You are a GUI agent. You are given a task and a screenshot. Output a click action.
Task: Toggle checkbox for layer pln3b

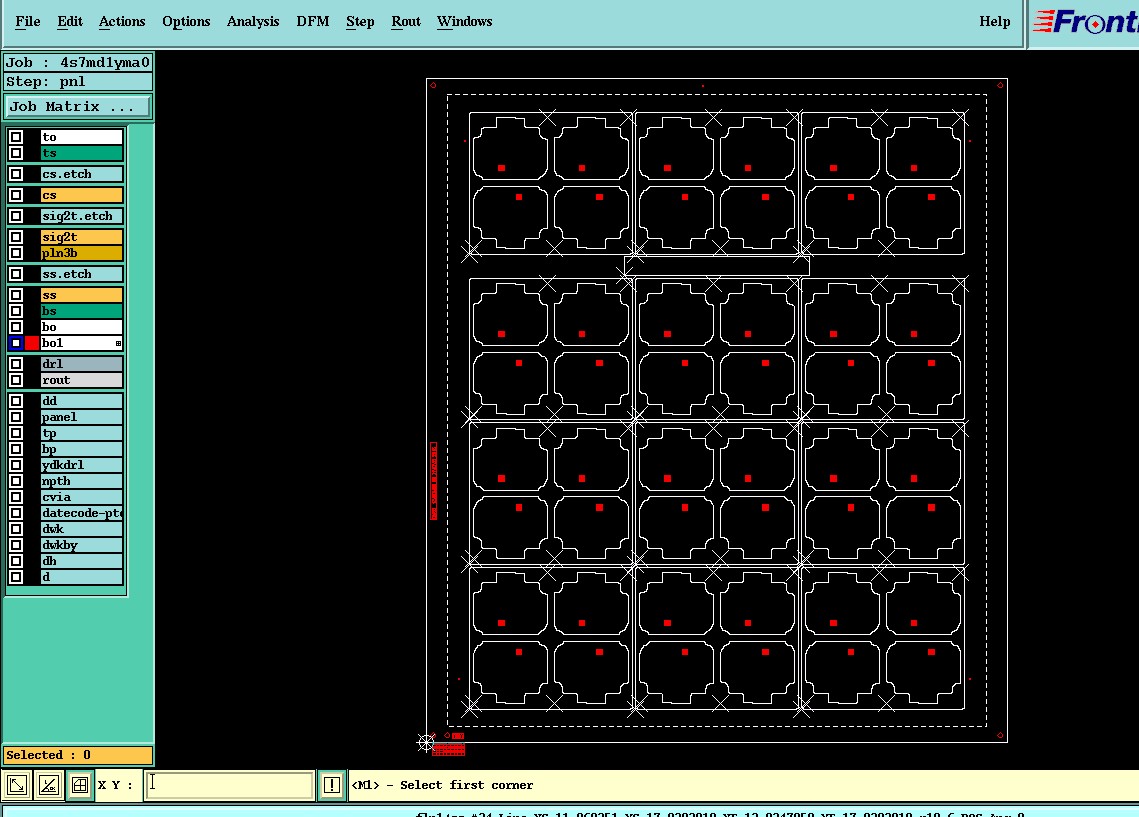(16, 253)
